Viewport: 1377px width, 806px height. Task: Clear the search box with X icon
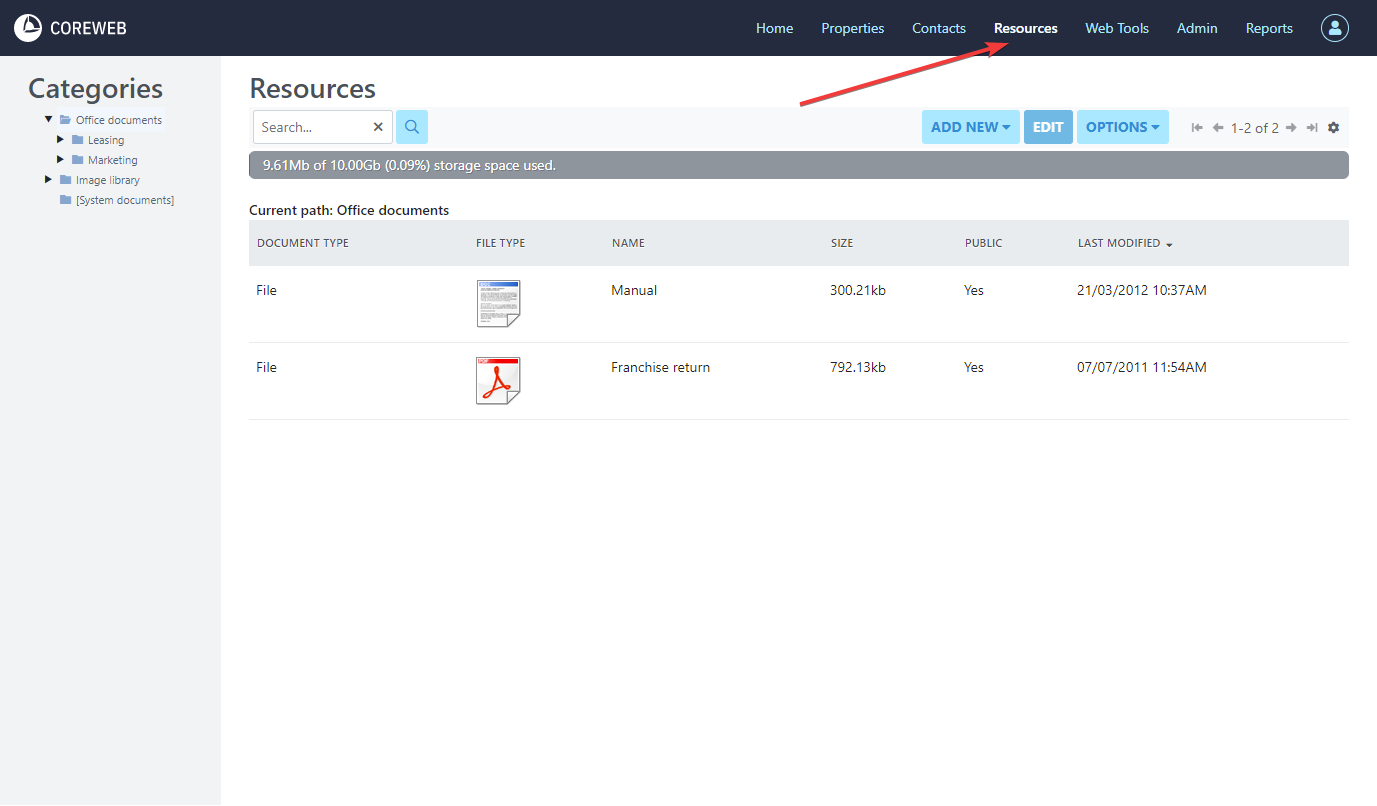pyautogui.click(x=378, y=127)
